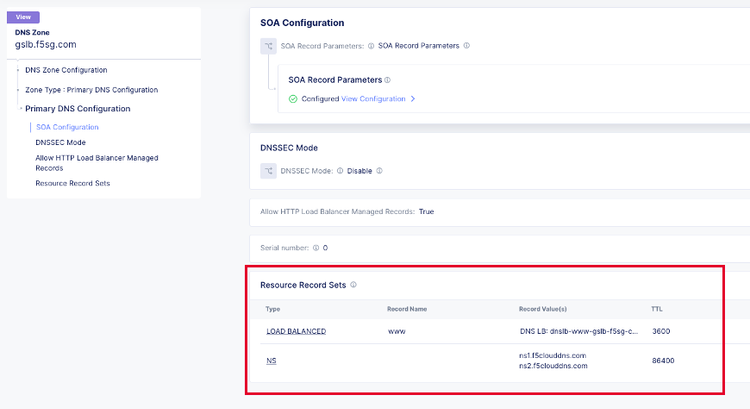This screenshot has height=409, width=750.
Task: Open the View Configuration link
Action: point(373,99)
